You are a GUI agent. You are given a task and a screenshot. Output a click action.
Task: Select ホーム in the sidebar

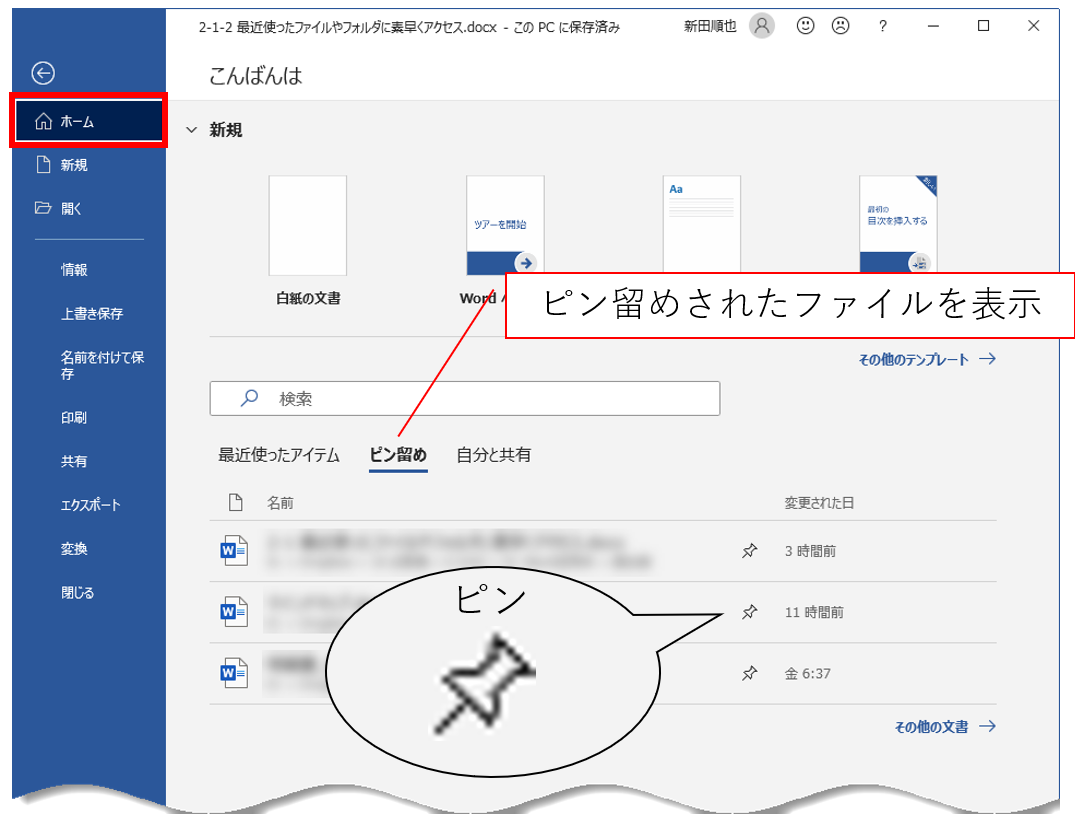pos(88,122)
